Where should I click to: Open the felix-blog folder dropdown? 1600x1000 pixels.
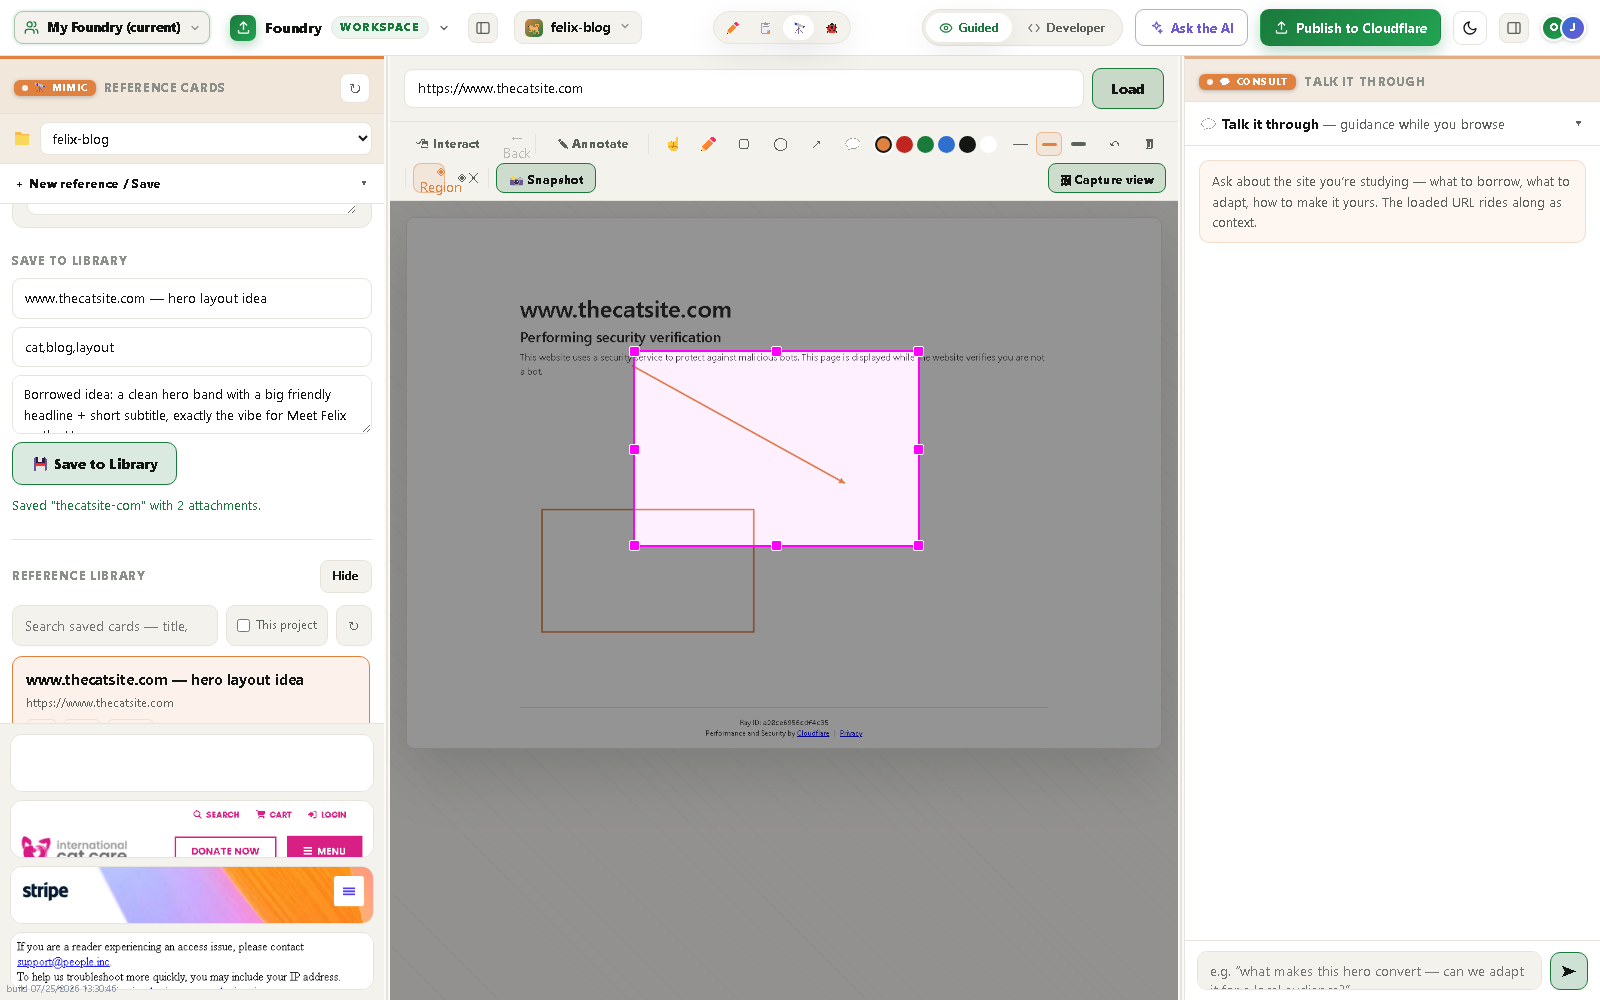206,139
